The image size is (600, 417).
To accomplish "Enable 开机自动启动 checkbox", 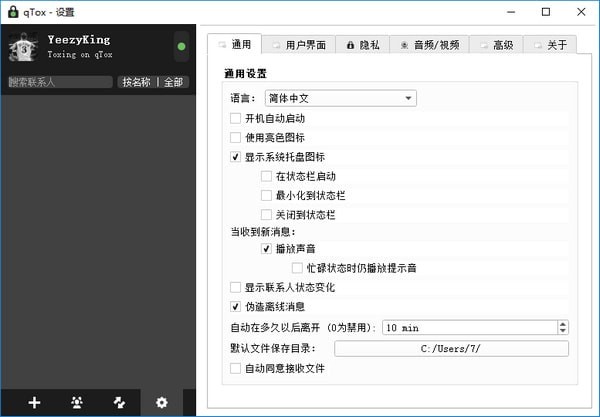I will tap(235, 118).
